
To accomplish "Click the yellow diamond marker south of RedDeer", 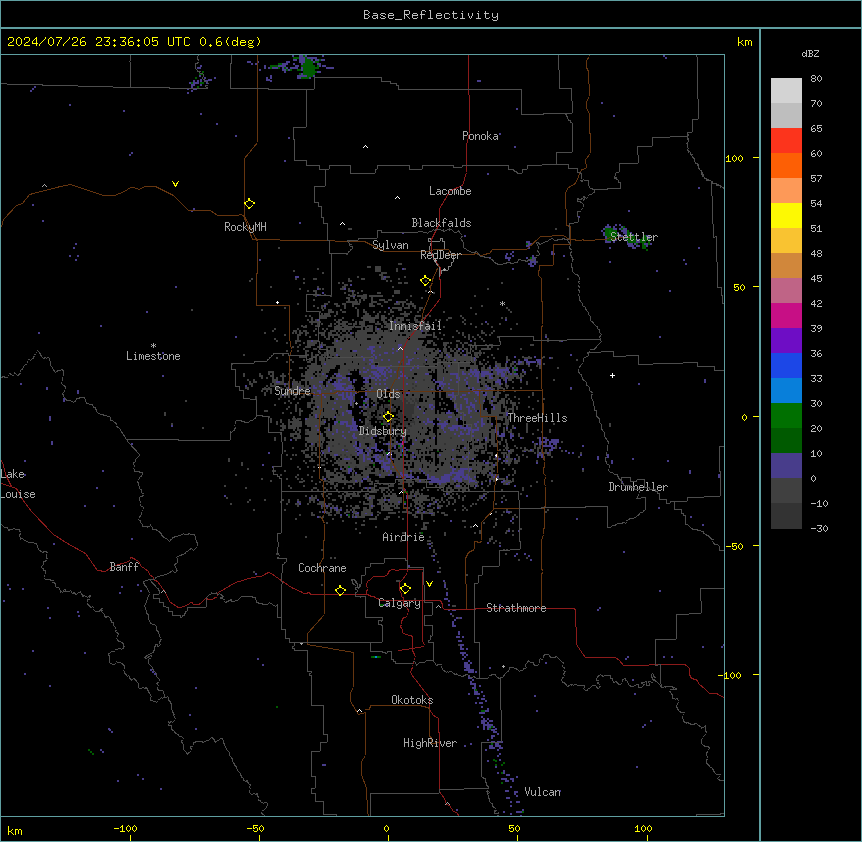I will [x=426, y=281].
